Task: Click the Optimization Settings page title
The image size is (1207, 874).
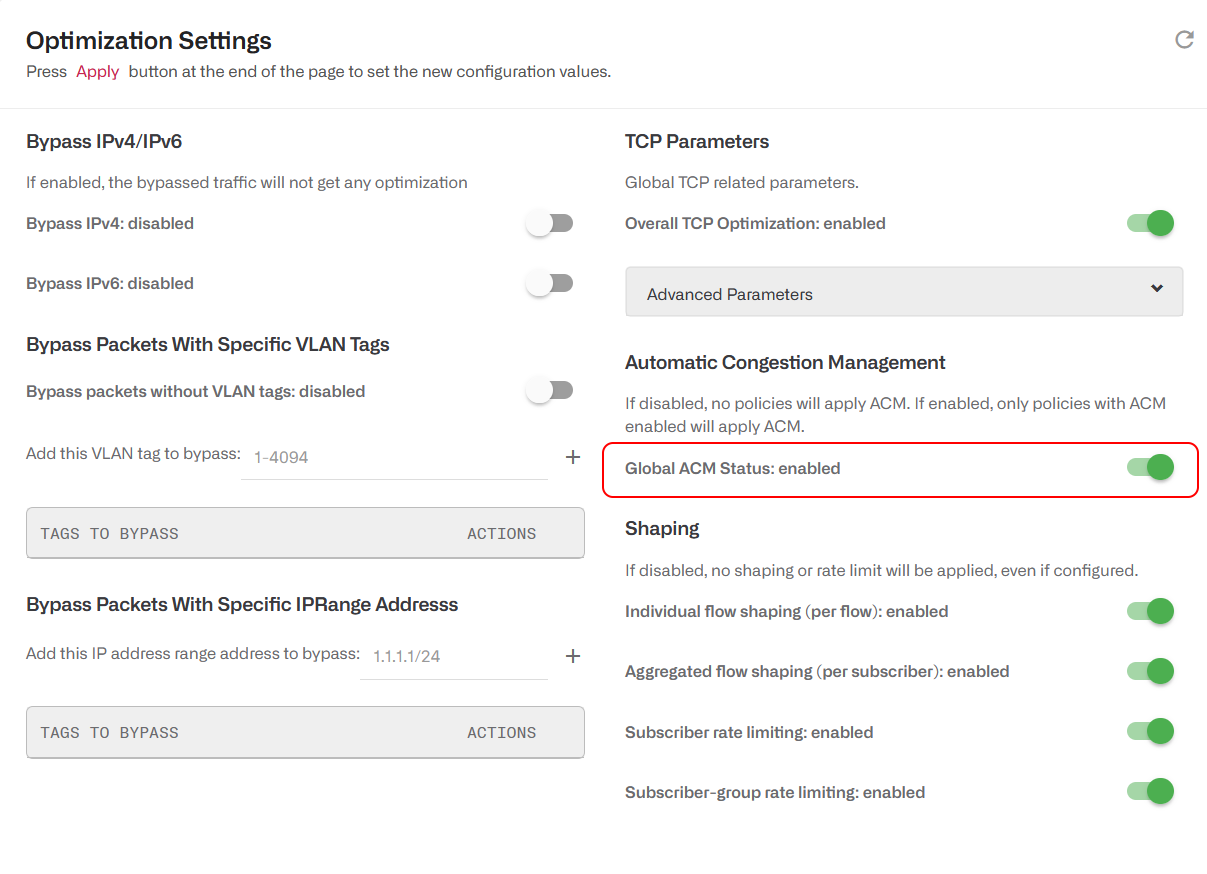Action: [148, 40]
